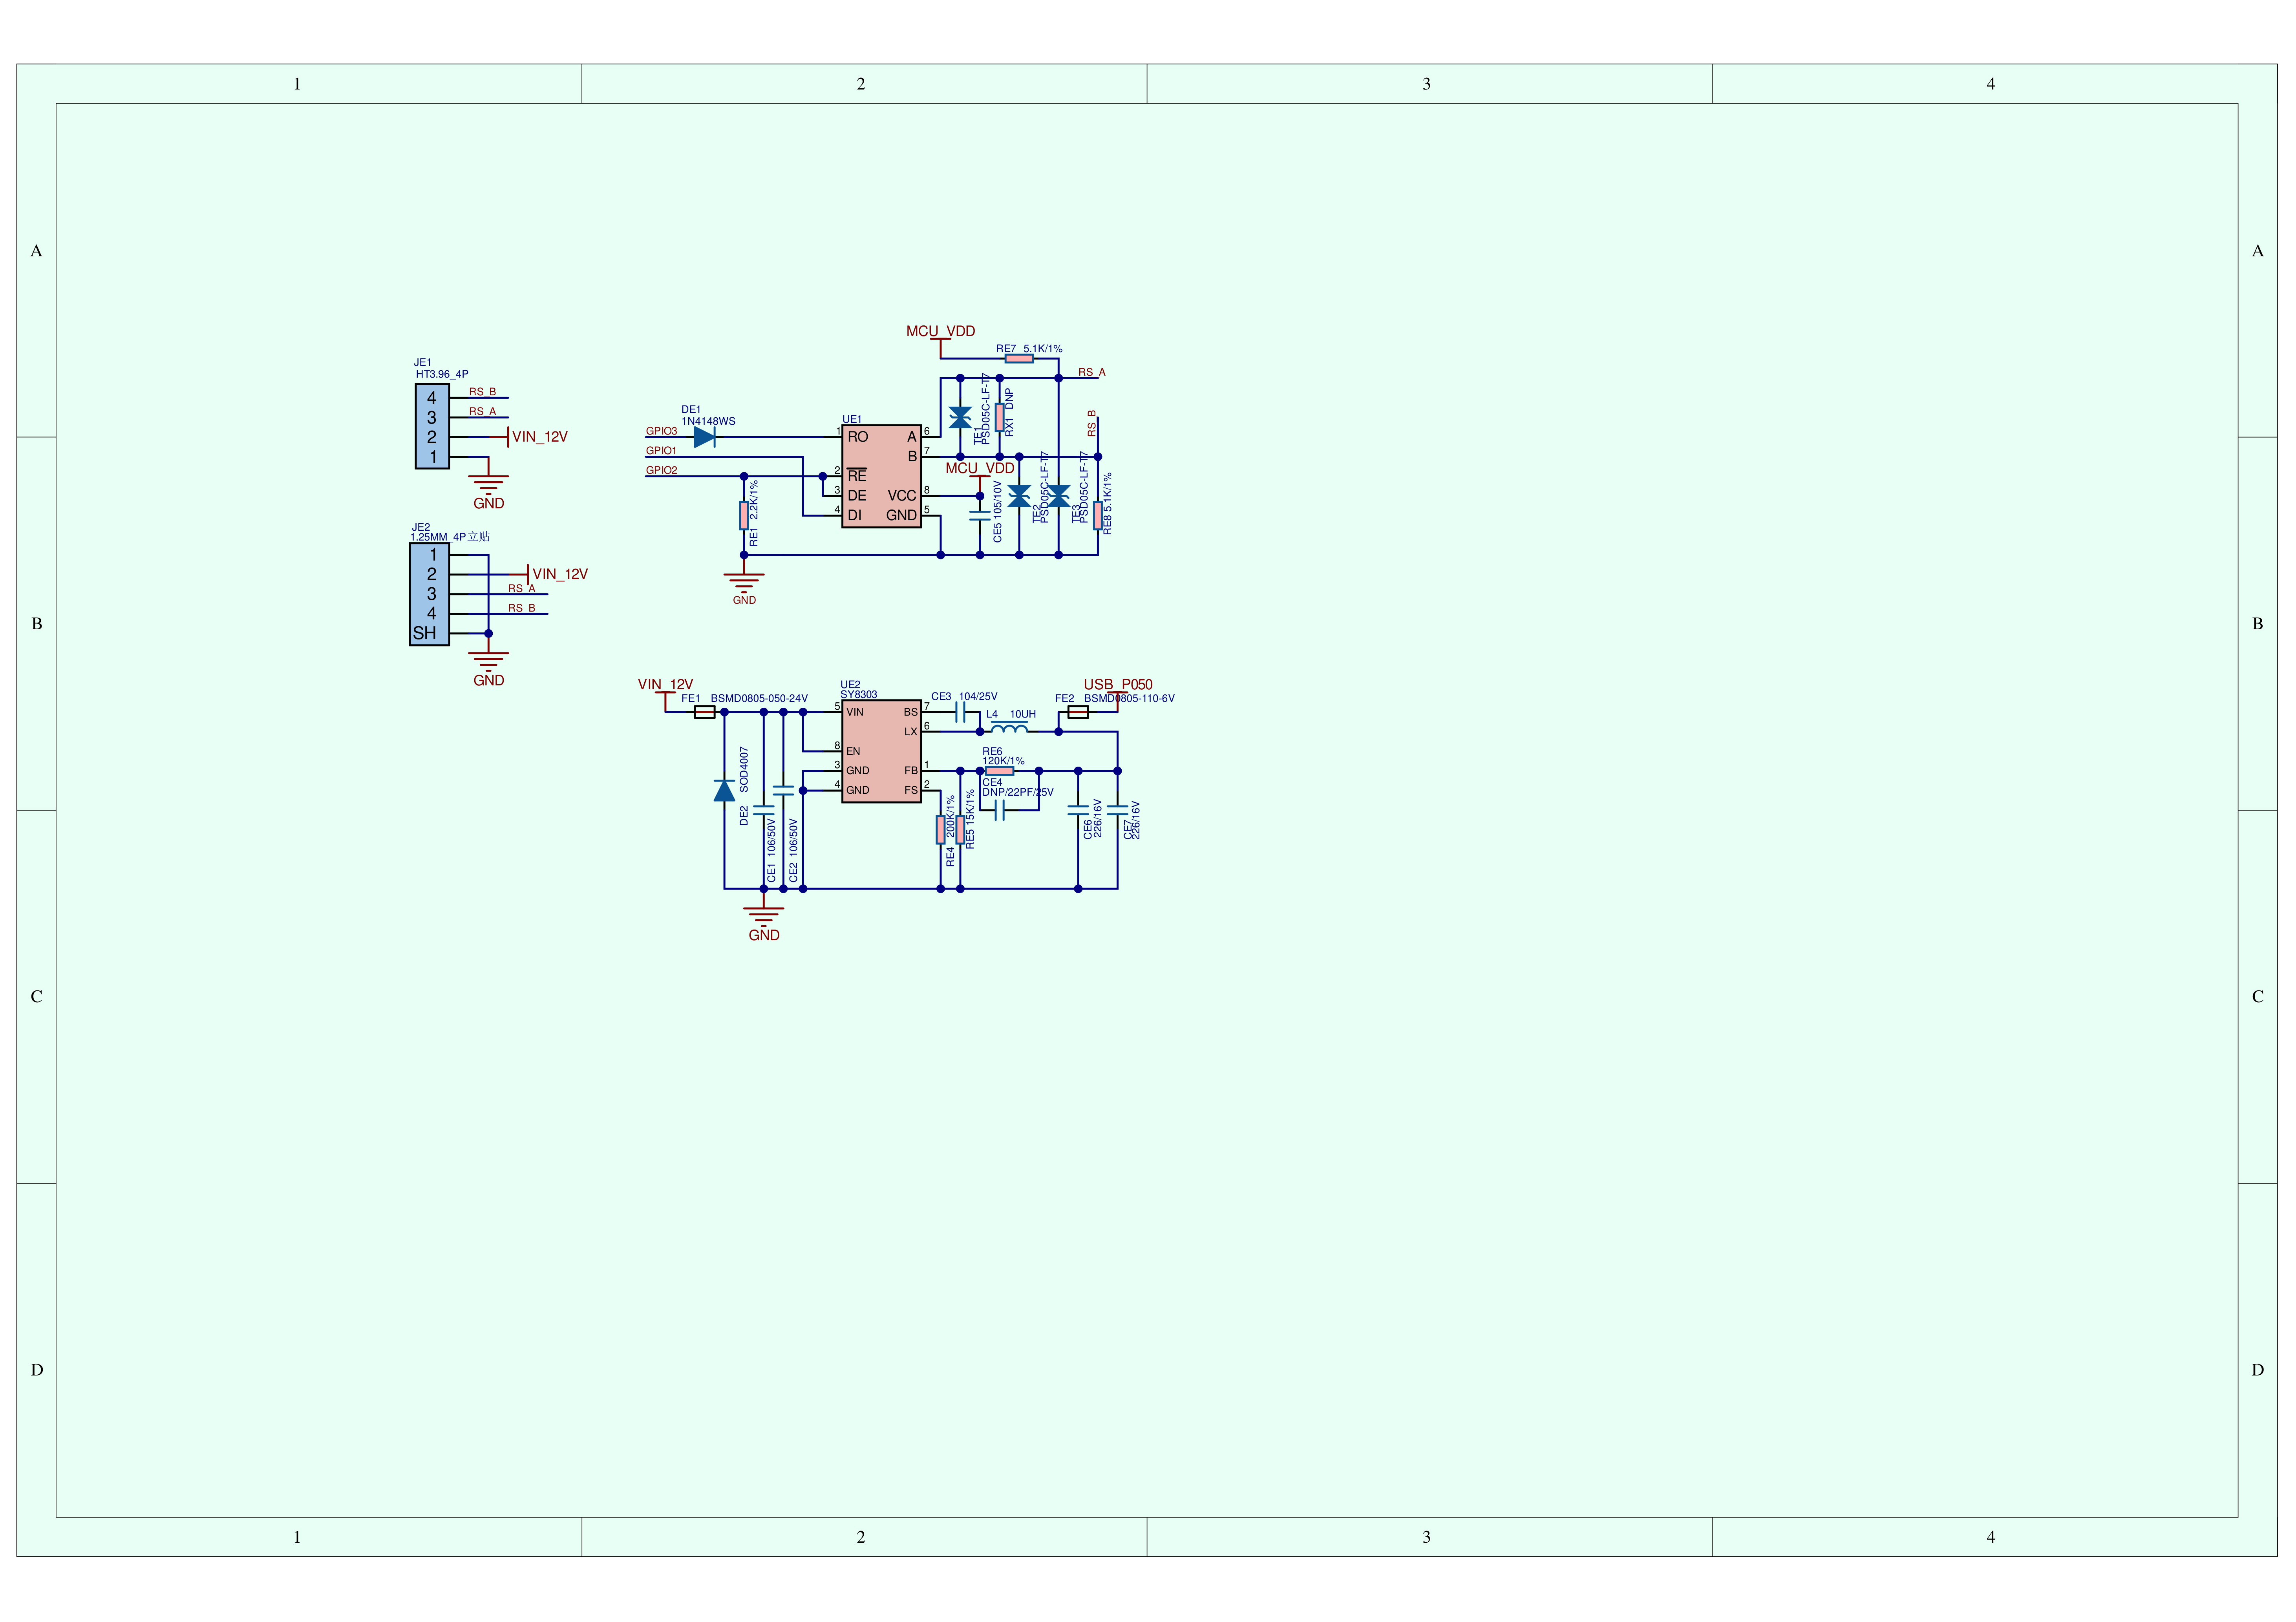Click the left border row marker B
This screenshot has height=1622, width=2296.
click(37, 624)
